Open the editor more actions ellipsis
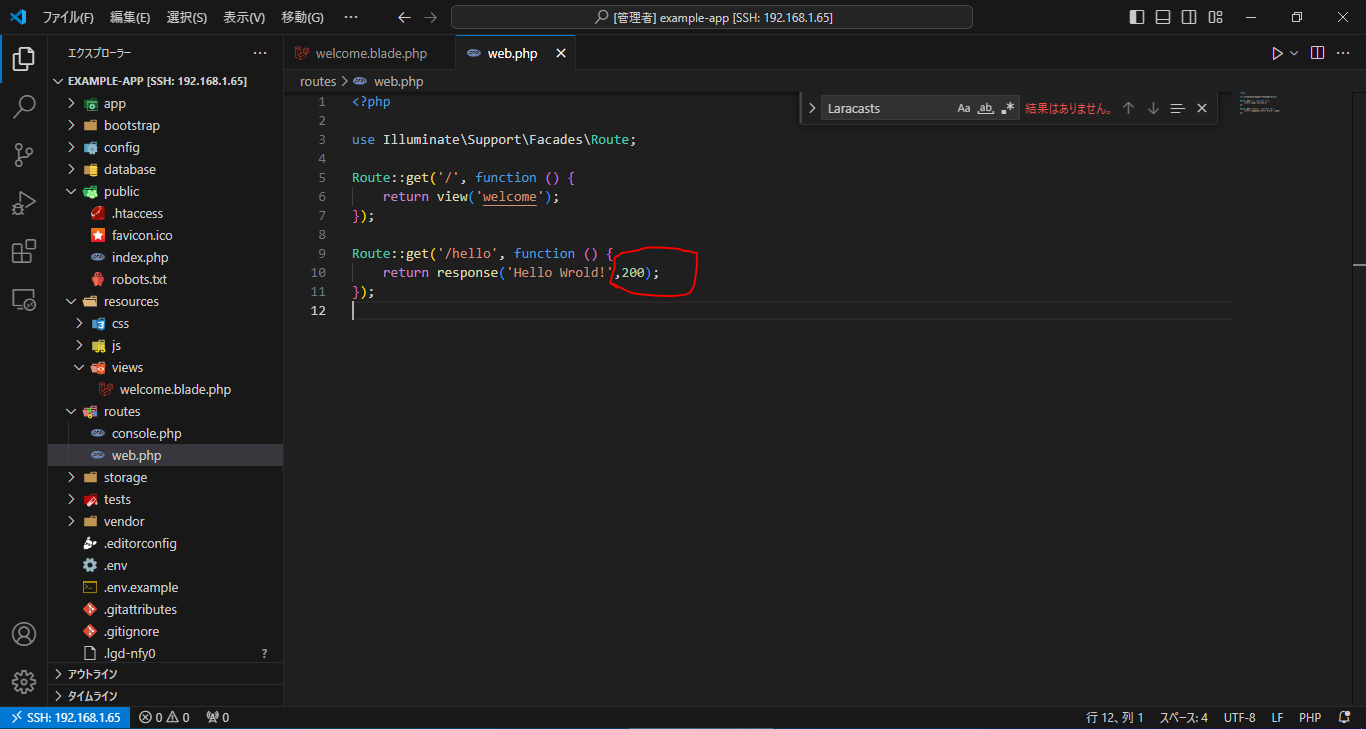The image size is (1366, 729). (x=1345, y=53)
